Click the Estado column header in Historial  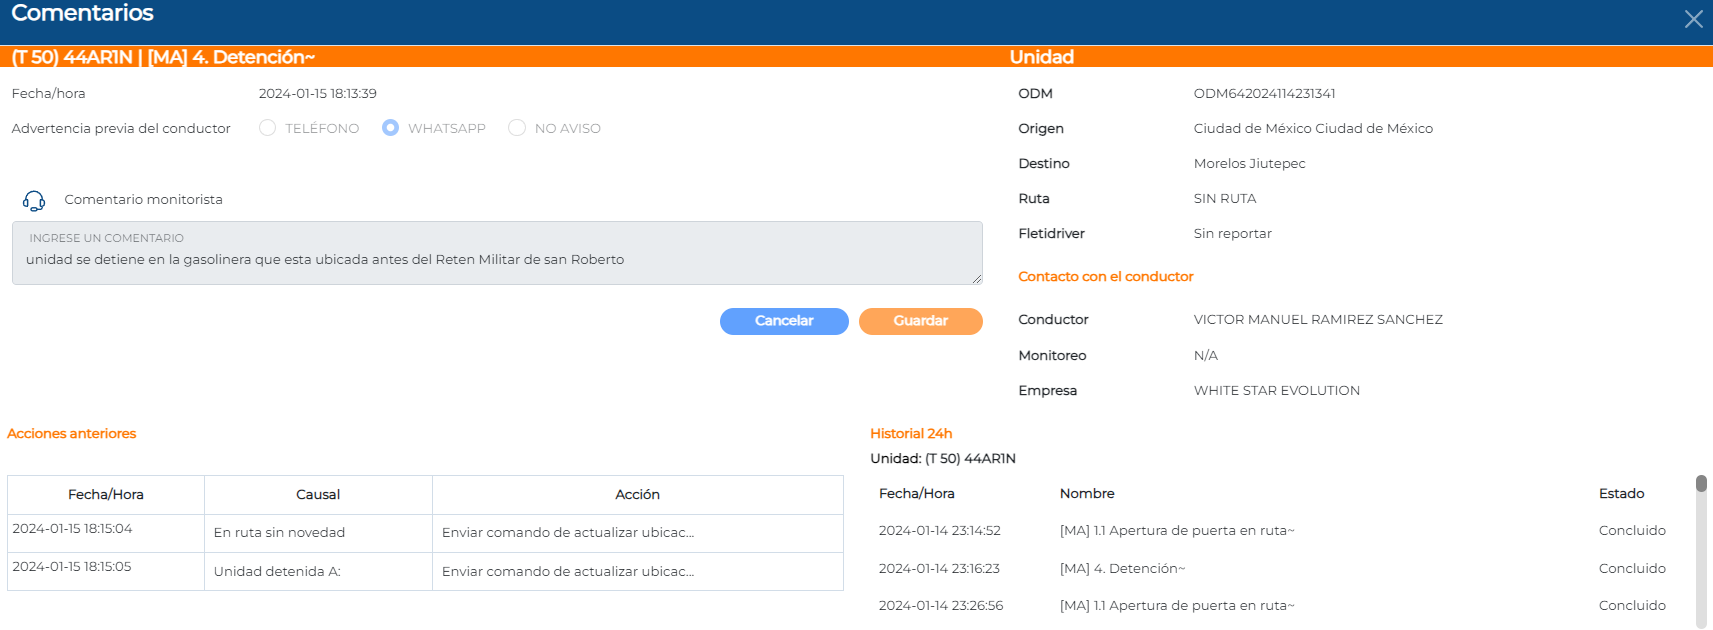1621,494
